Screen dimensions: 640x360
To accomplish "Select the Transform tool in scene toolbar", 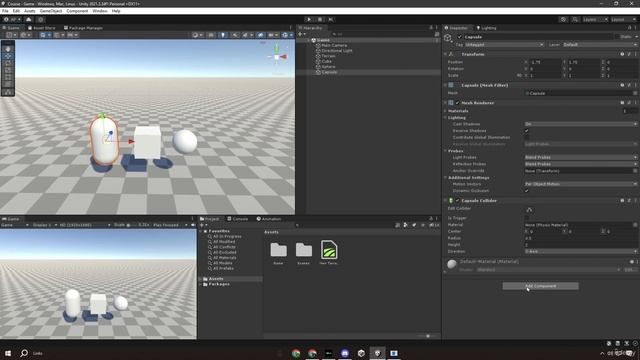I will tap(8, 84).
